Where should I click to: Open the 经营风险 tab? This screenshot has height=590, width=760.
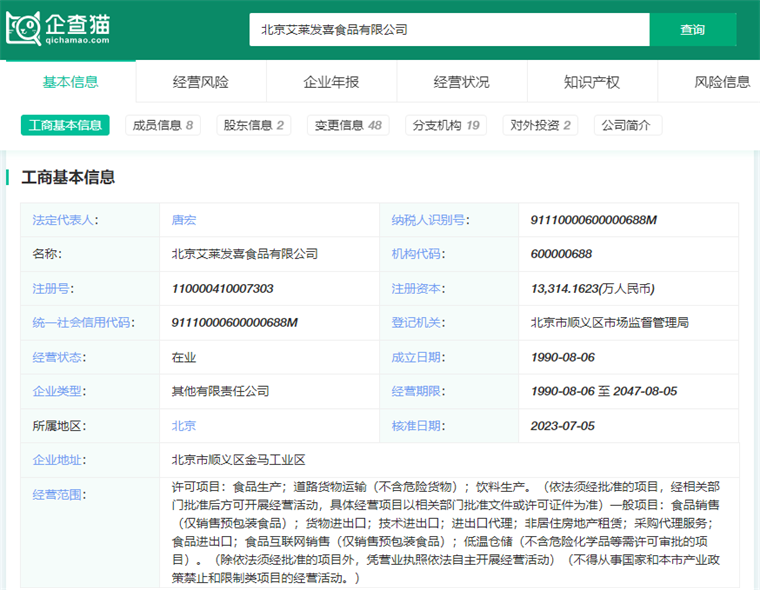pos(201,82)
